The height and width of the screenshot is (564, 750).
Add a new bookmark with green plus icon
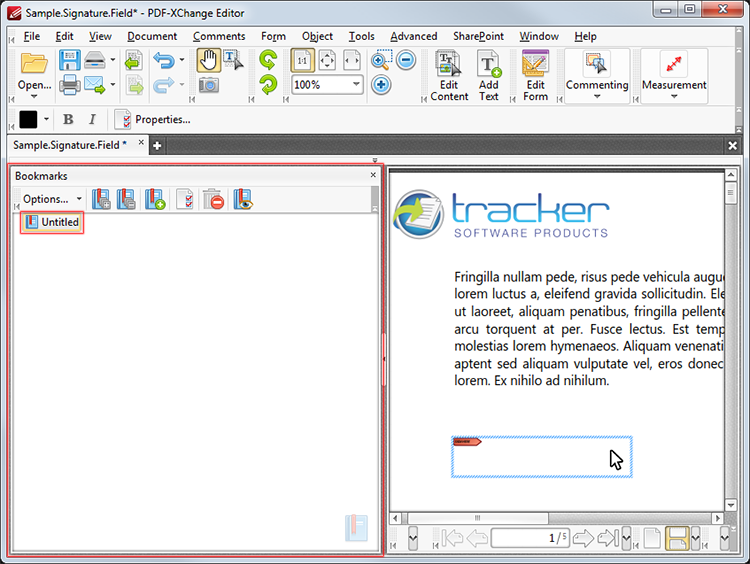[155, 199]
